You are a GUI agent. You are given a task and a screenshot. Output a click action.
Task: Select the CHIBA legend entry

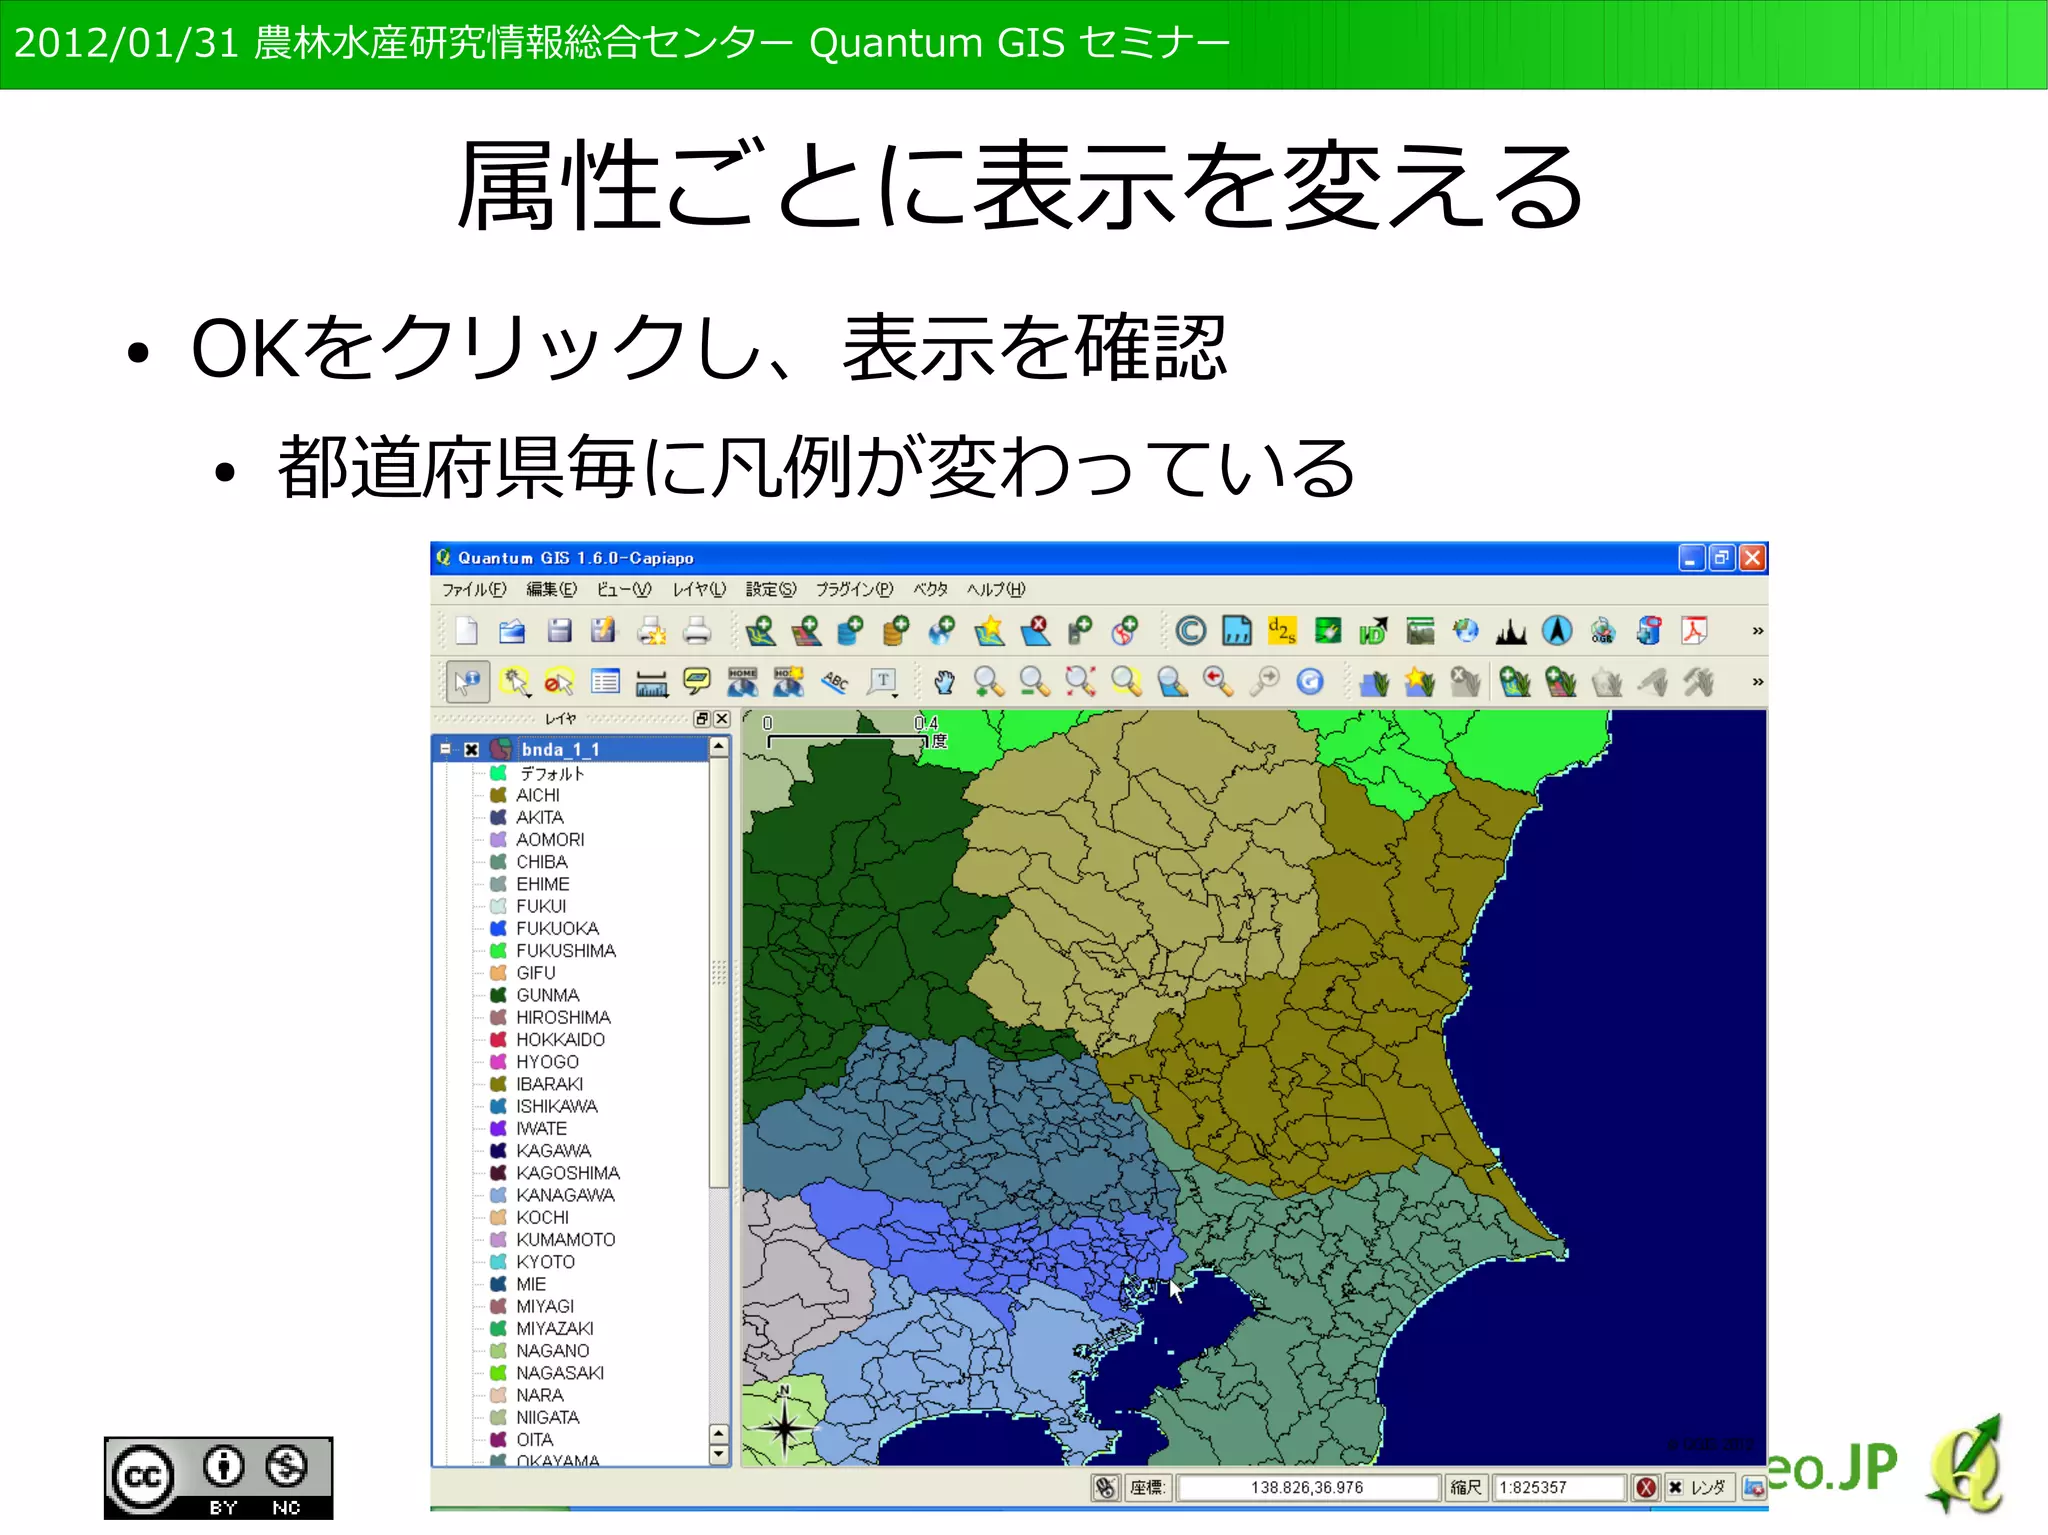click(x=542, y=862)
